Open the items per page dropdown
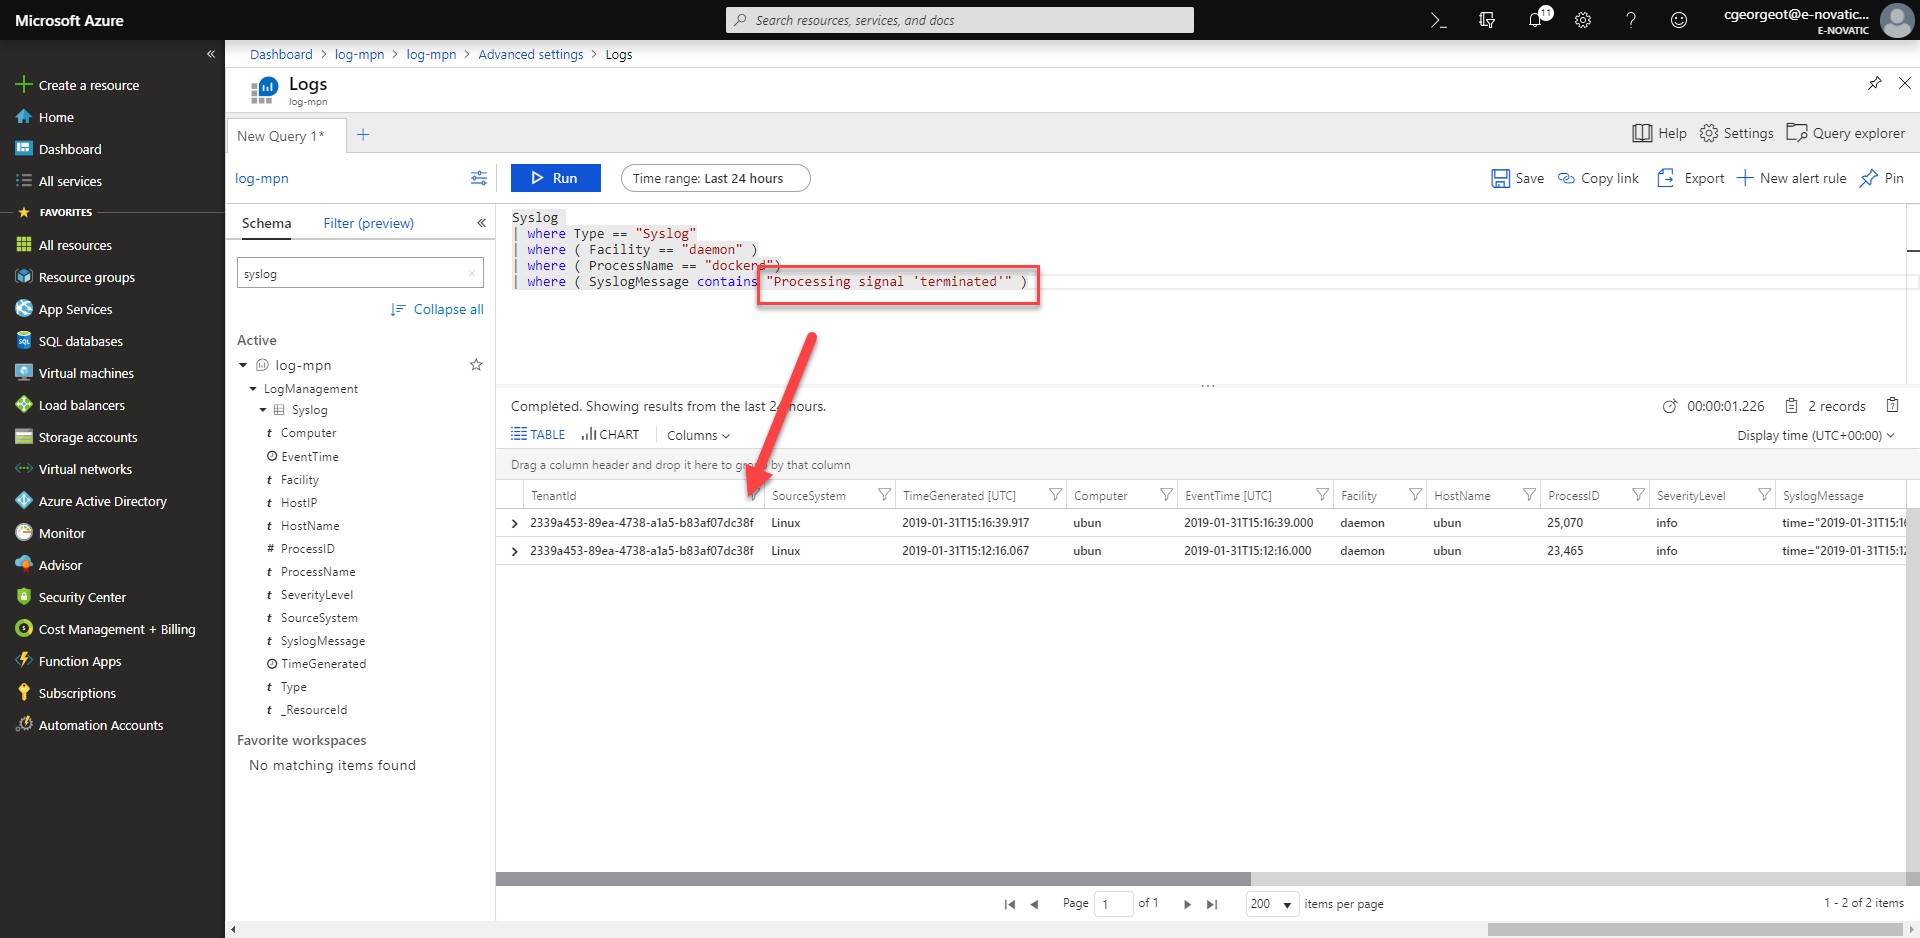Viewport: 1920px width, 938px height. point(1272,904)
